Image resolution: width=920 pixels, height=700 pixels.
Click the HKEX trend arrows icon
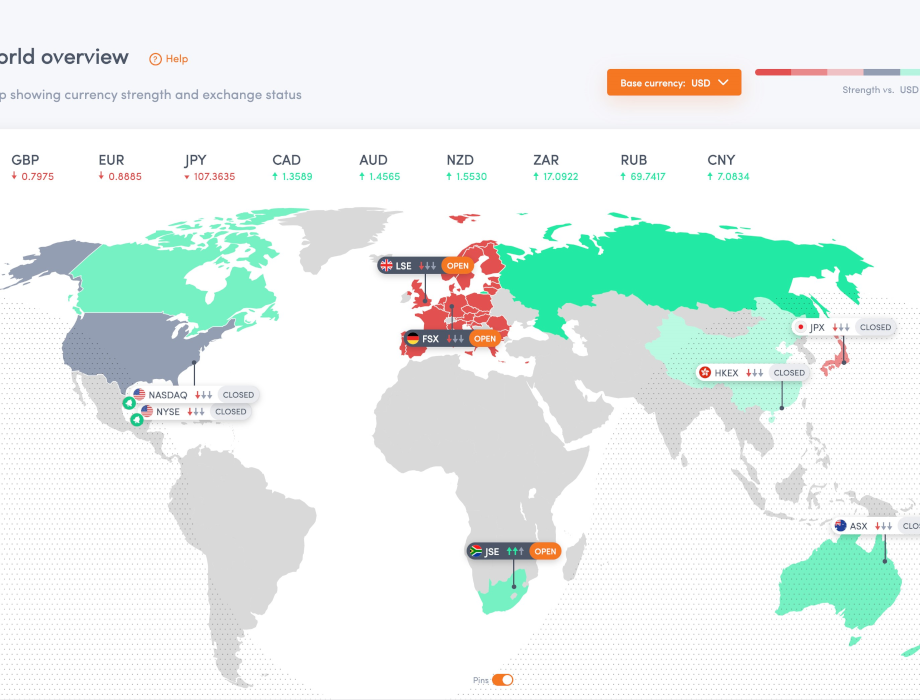[755, 373]
